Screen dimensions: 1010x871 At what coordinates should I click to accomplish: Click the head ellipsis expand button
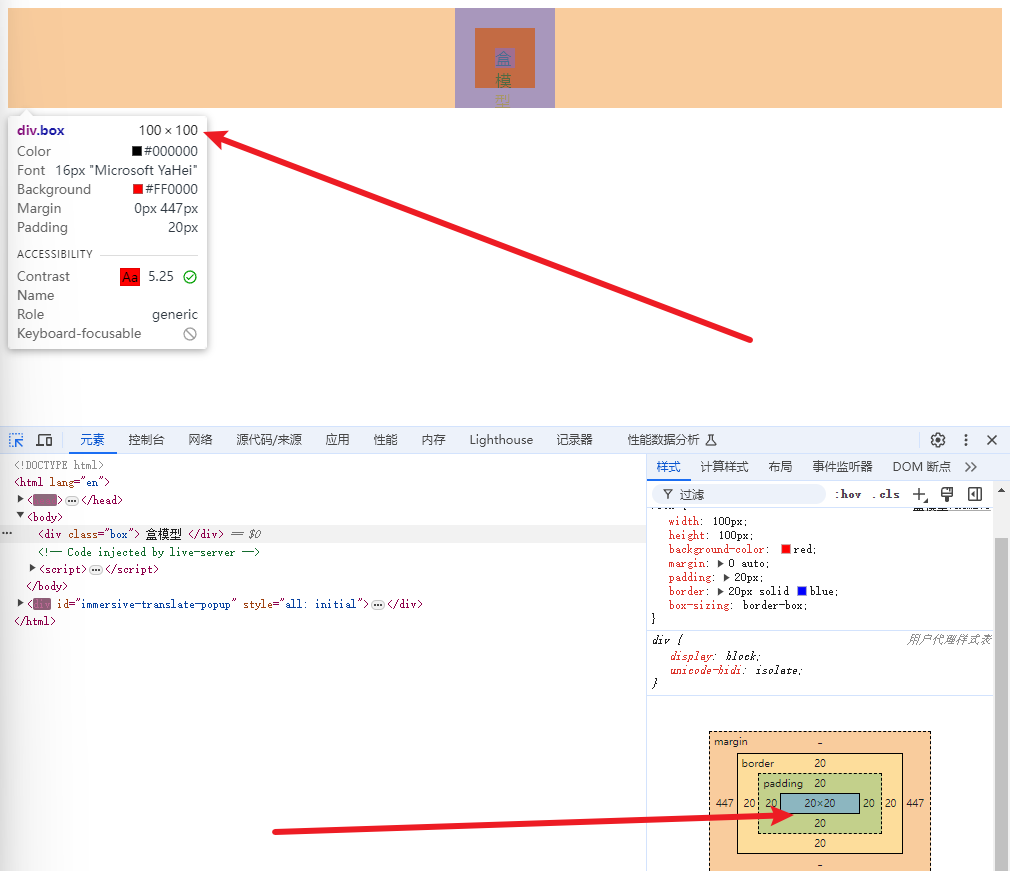pyautogui.click(x=72, y=501)
